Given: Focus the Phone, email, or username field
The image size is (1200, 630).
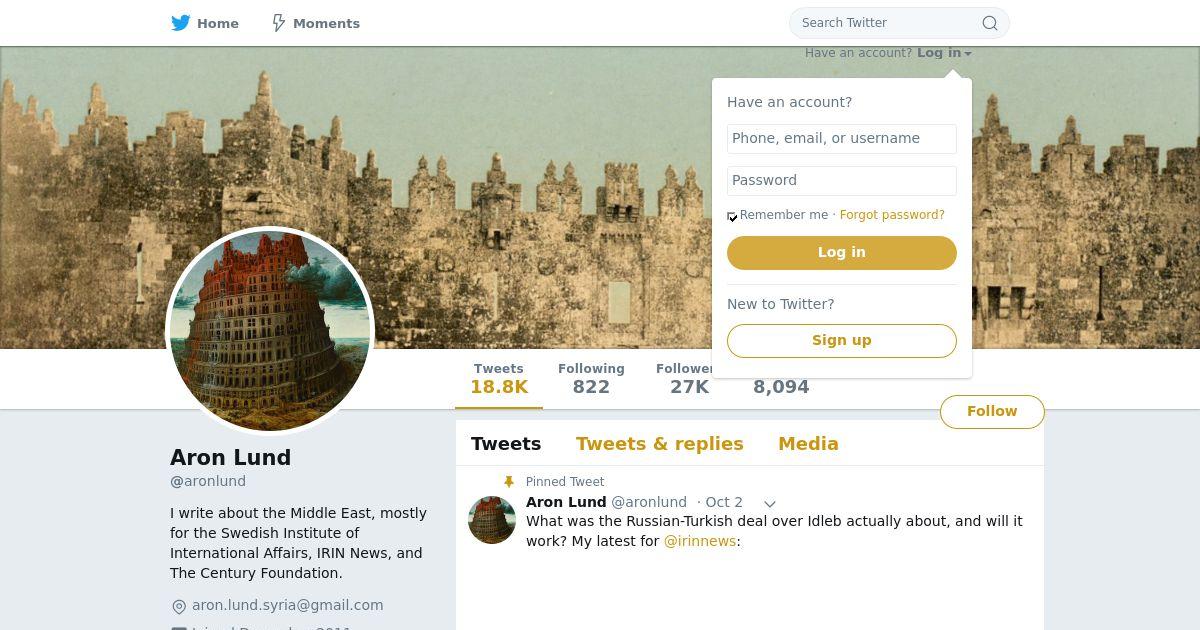Looking at the screenshot, I should [842, 139].
